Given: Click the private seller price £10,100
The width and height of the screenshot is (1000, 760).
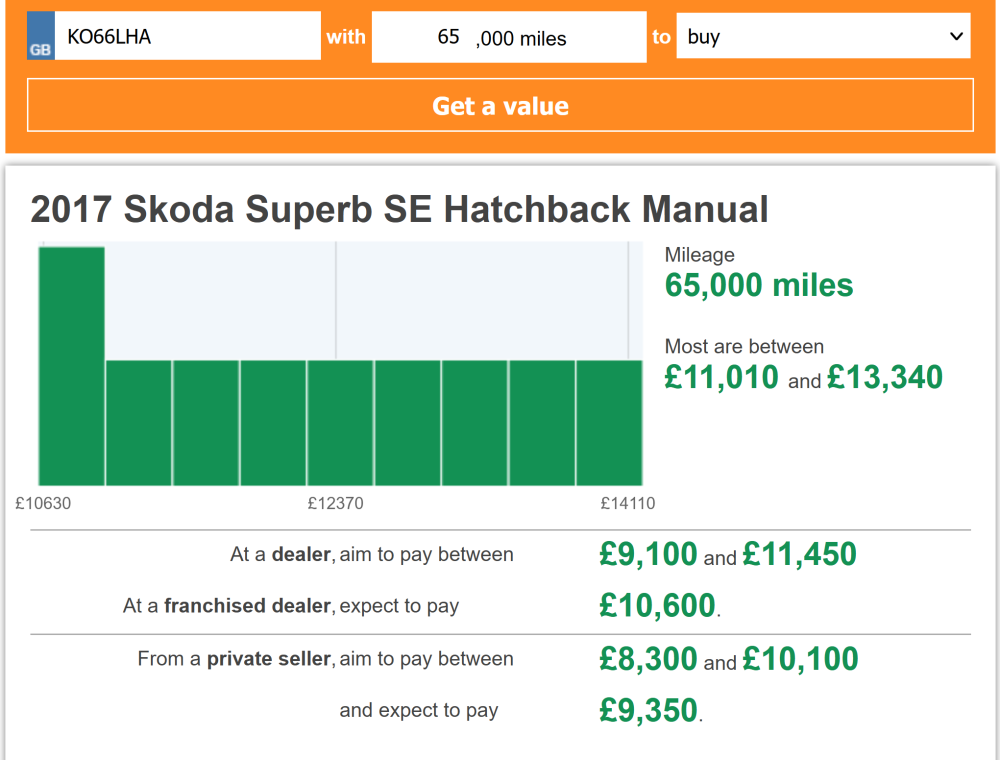Looking at the screenshot, I should pyautogui.click(x=801, y=659).
